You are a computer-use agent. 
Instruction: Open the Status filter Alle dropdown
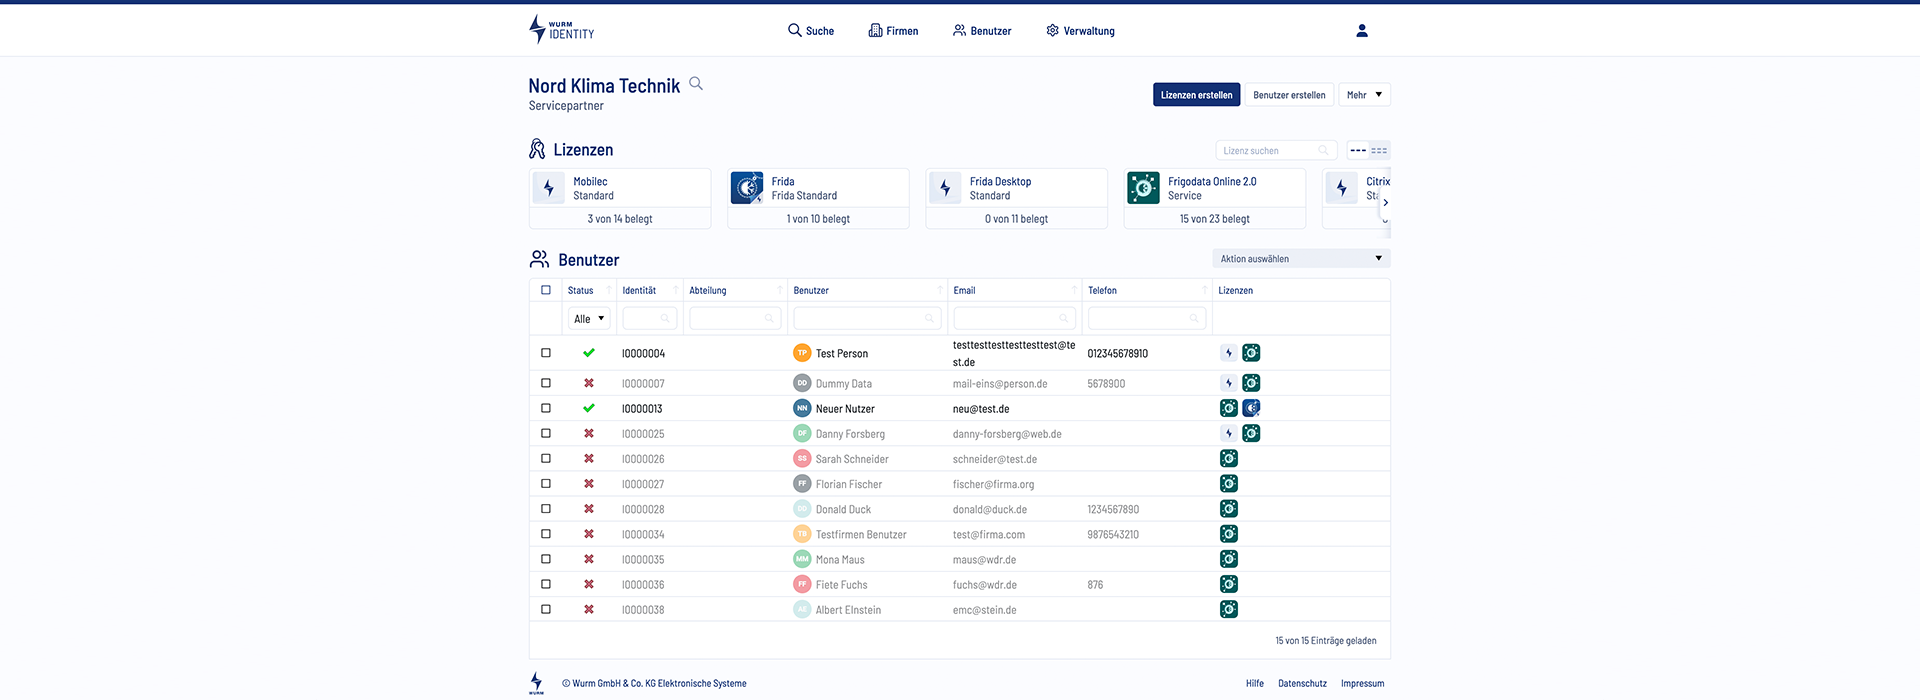pos(589,319)
